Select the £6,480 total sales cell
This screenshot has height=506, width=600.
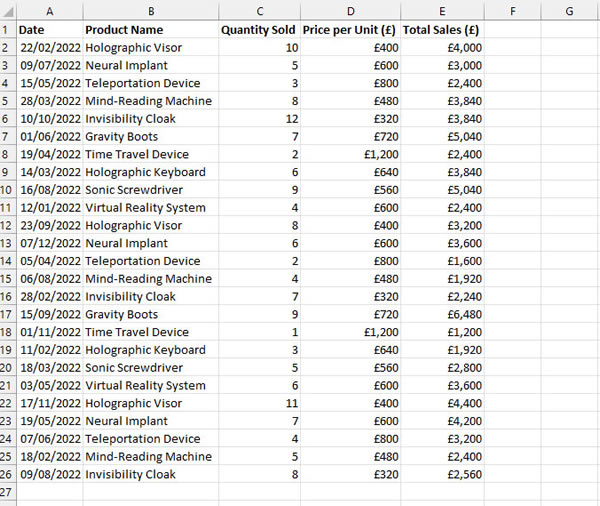[x=442, y=314]
